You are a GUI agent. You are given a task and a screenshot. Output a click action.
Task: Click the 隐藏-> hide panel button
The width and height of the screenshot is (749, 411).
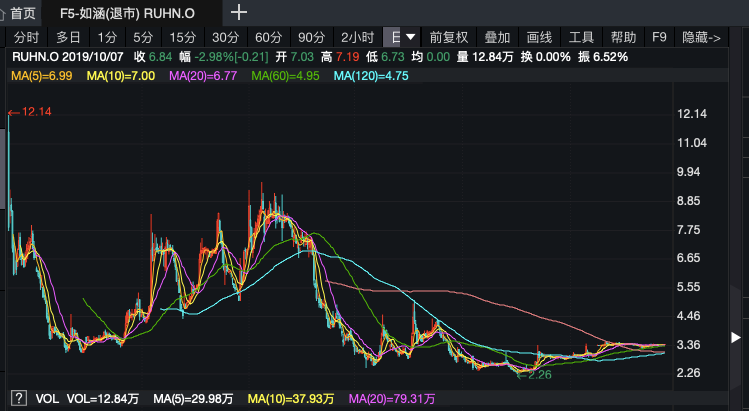pyautogui.click(x=701, y=38)
